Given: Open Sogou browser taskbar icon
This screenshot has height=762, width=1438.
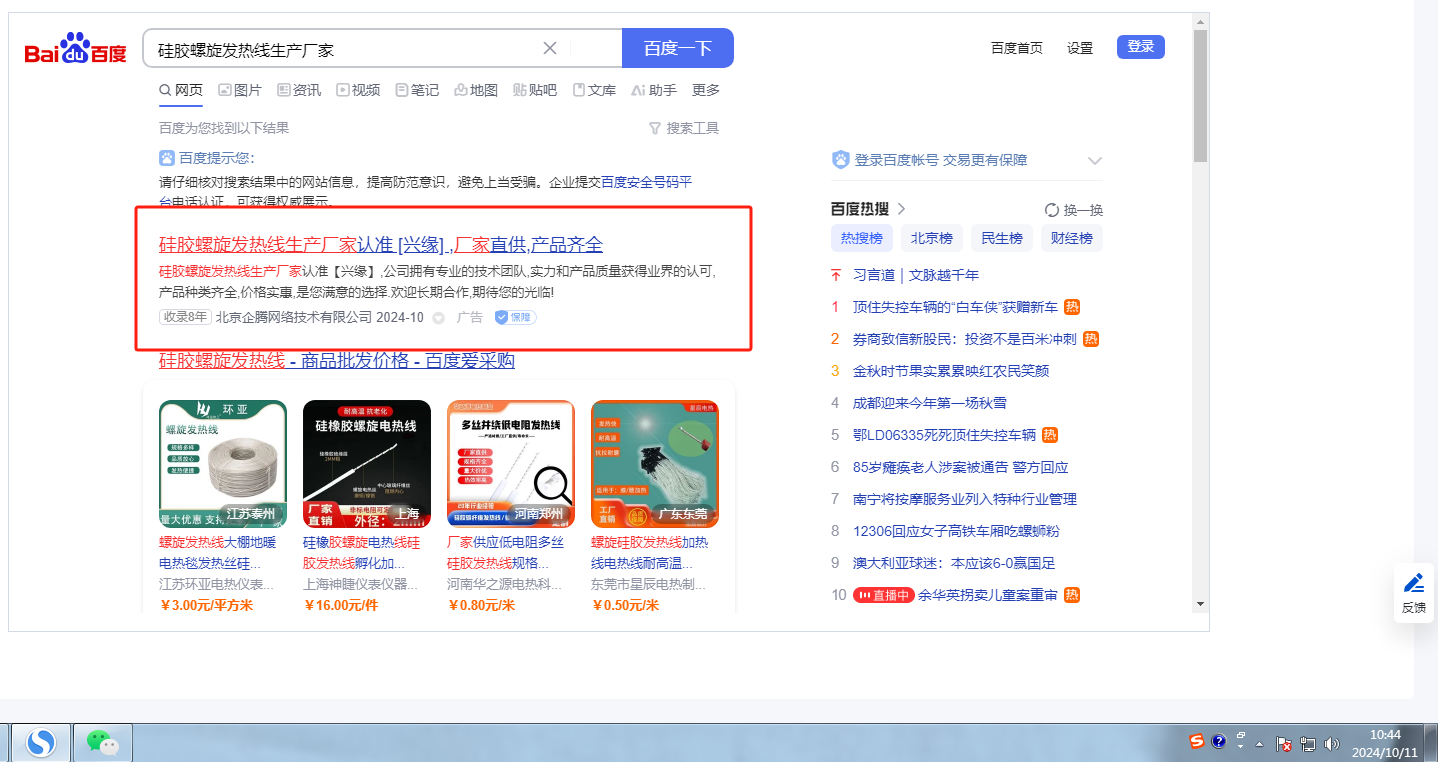Looking at the screenshot, I should 41,741.
